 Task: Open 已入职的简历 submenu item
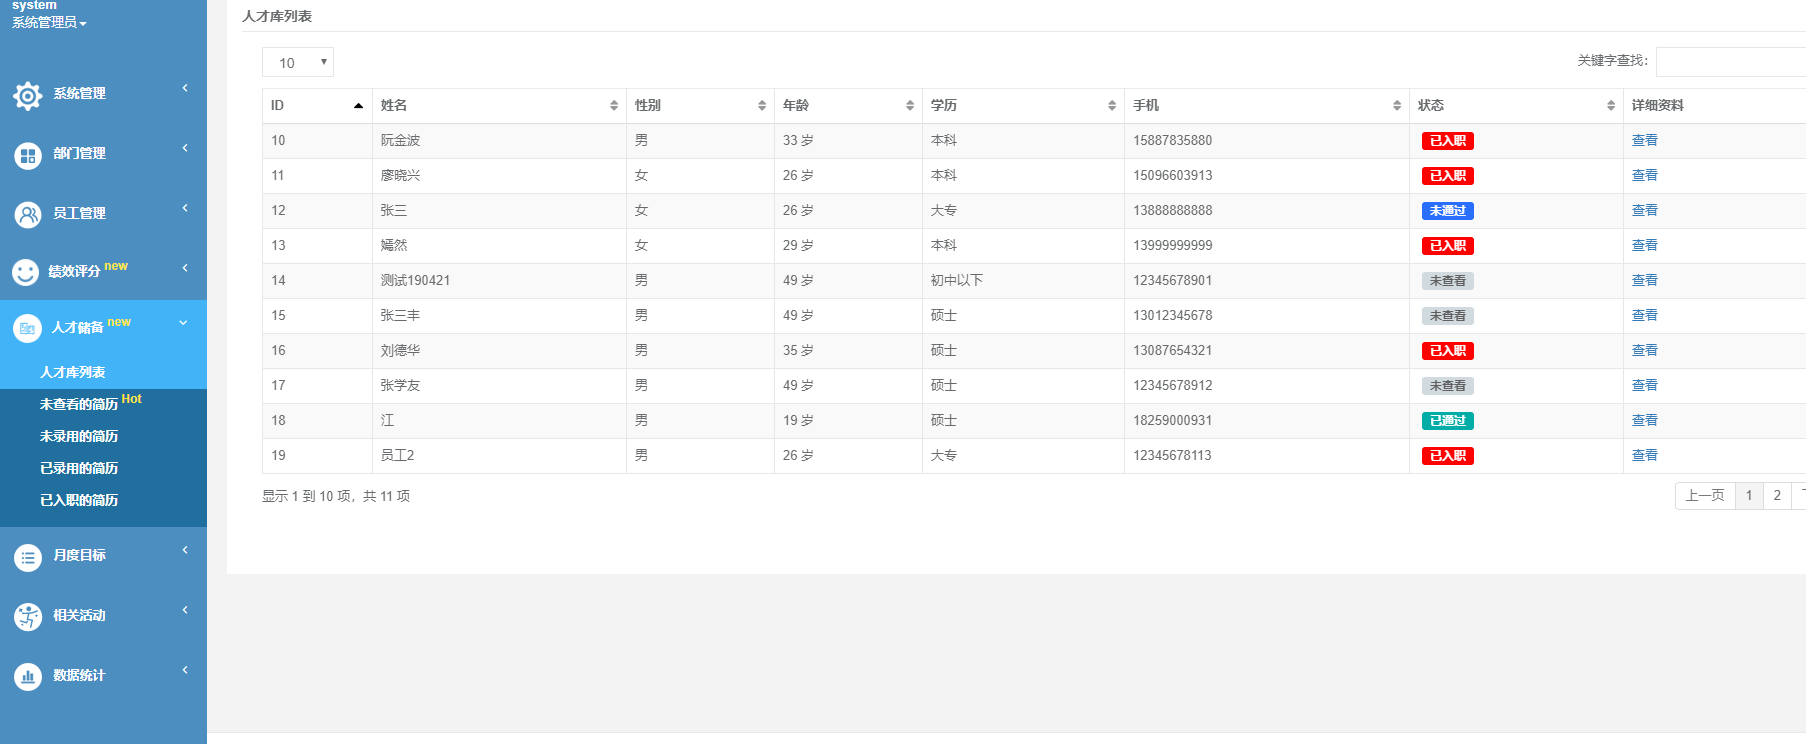(x=79, y=500)
